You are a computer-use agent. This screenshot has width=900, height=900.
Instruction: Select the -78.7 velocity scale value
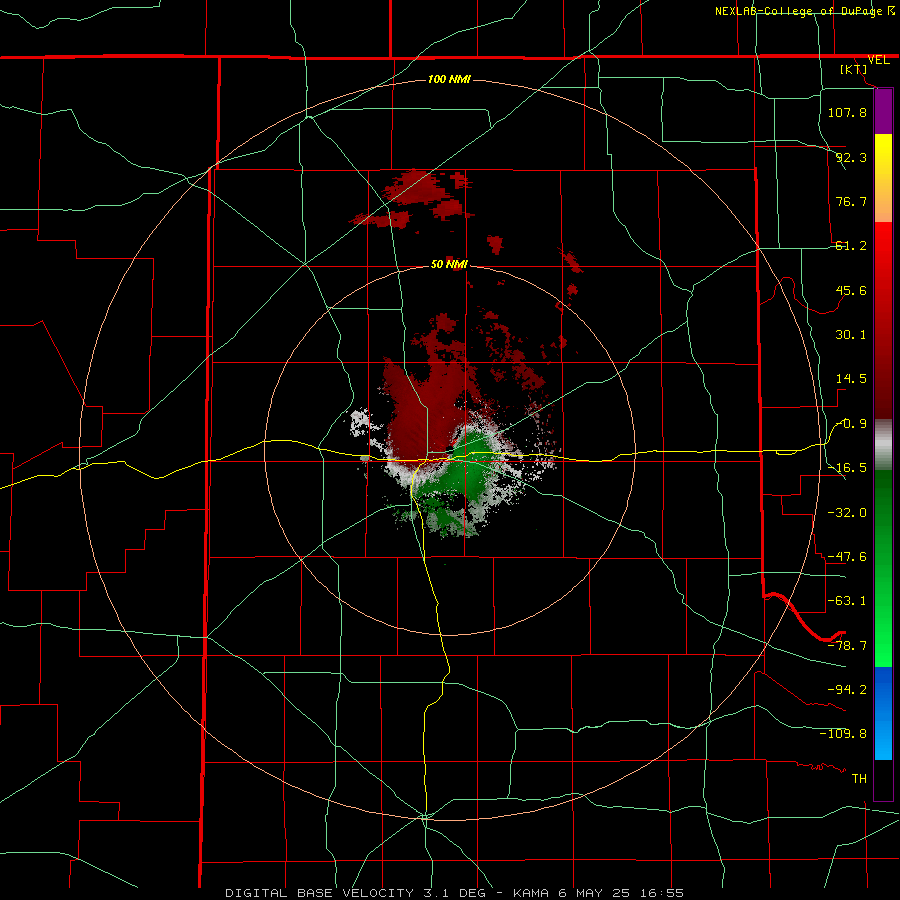pyautogui.click(x=847, y=646)
